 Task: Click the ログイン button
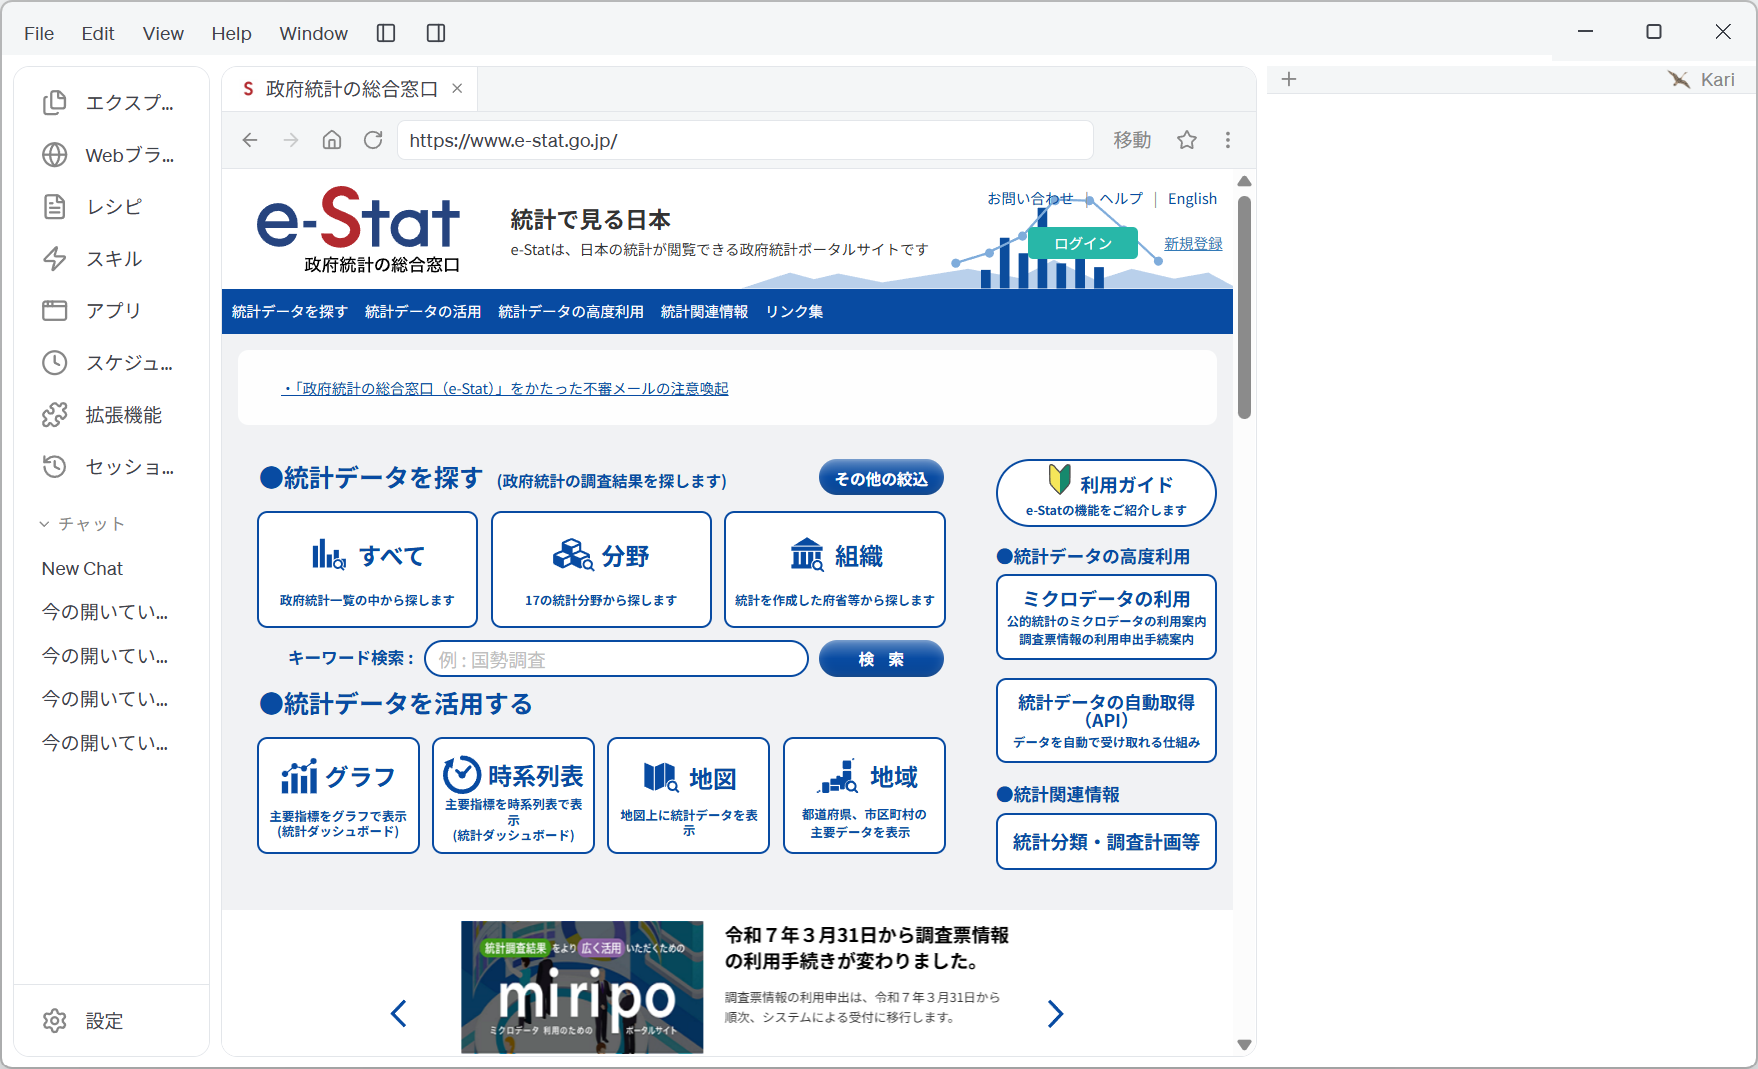click(1083, 243)
